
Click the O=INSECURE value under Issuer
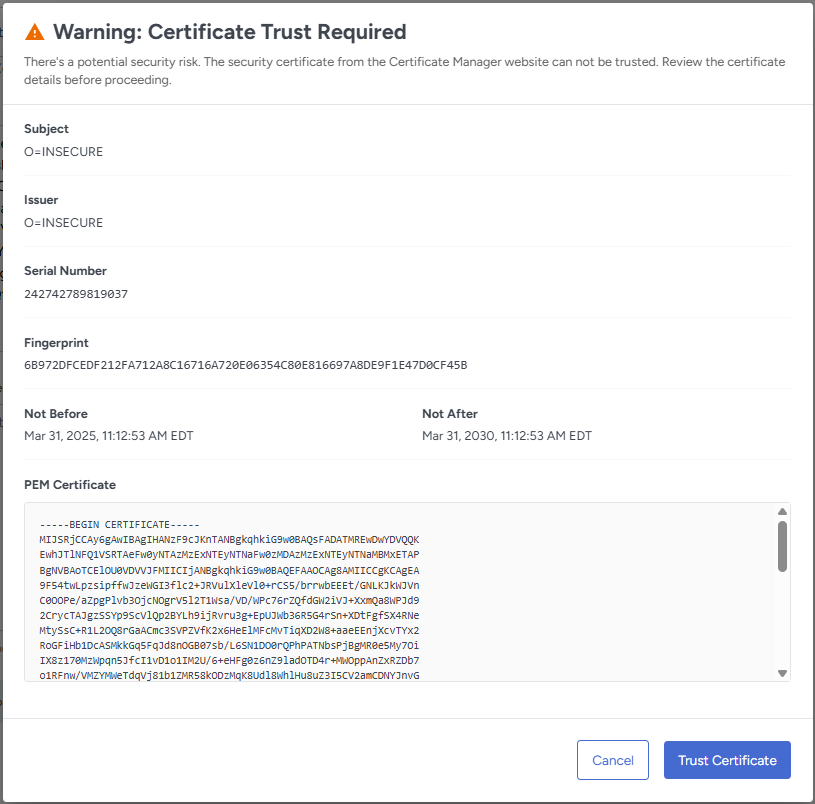click(x=63, y=223)
